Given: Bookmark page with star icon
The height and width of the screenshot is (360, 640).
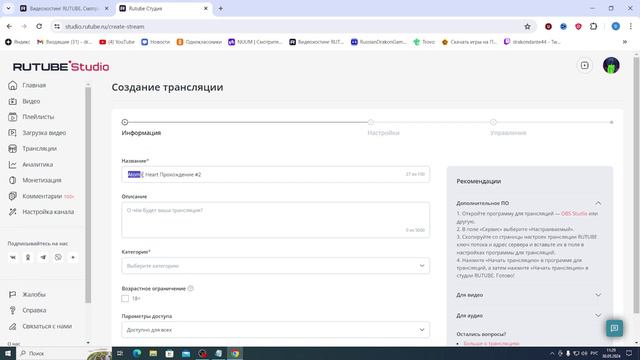Looking at the screenshot, I should pyautogui.click(x=527, y=27).
